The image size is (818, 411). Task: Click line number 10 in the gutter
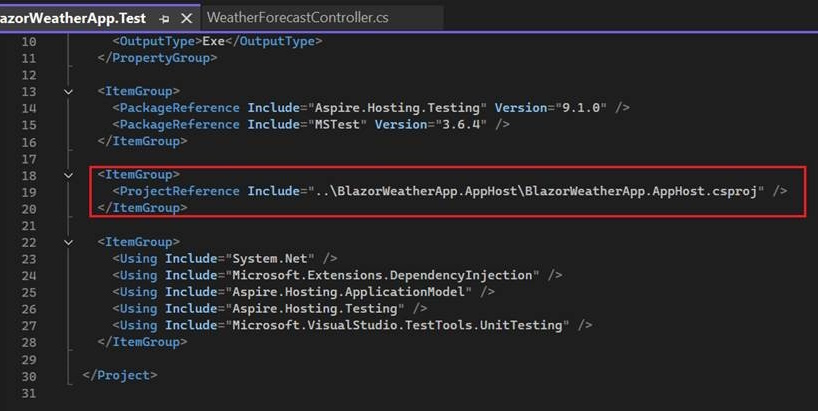[28, 41]
